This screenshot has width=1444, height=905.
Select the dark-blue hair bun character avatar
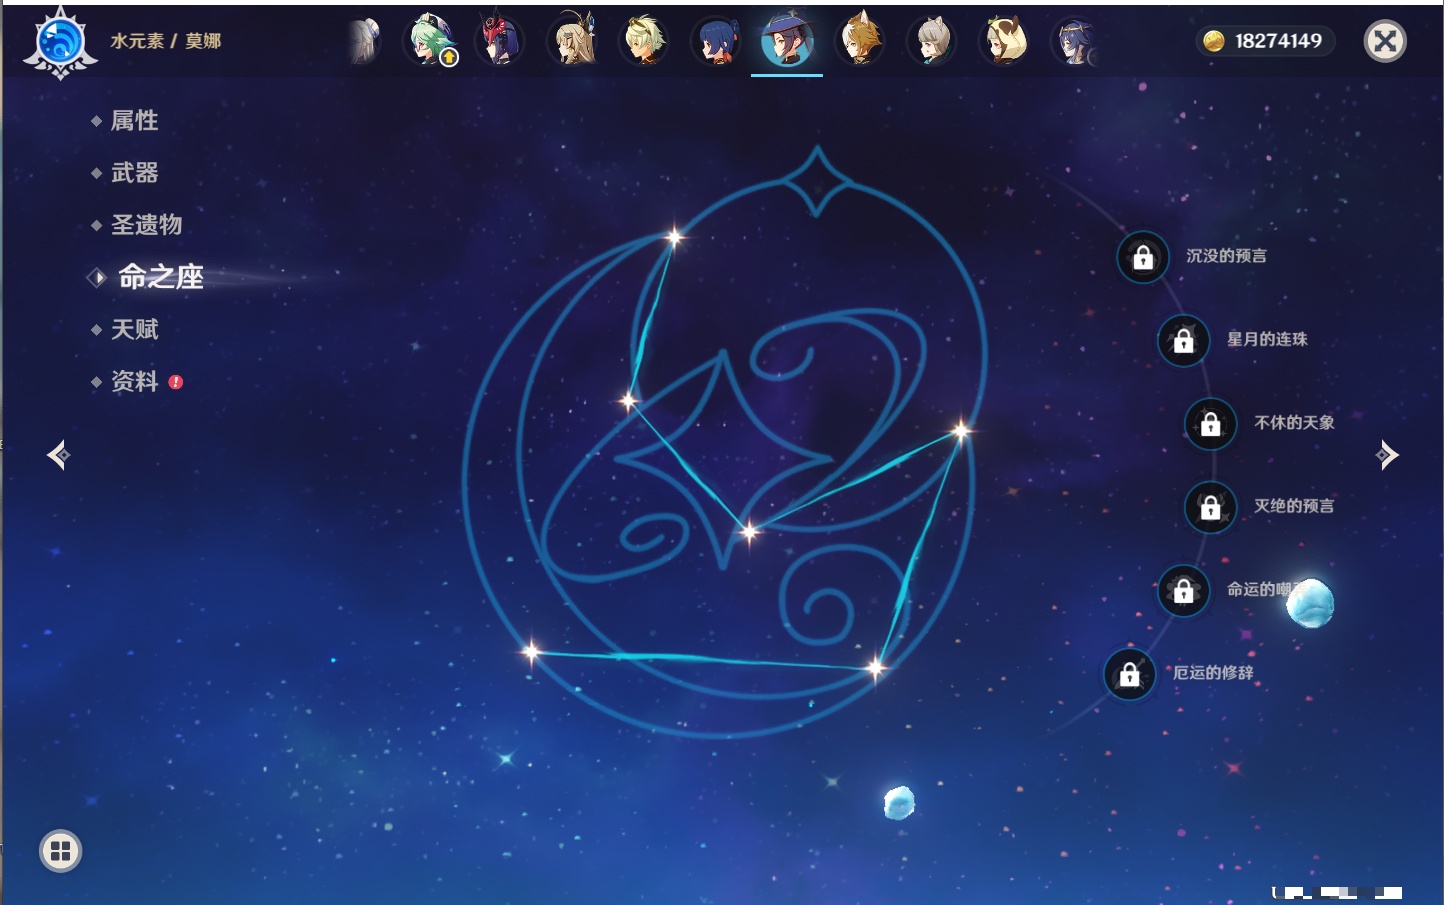[x=715, y=41]
